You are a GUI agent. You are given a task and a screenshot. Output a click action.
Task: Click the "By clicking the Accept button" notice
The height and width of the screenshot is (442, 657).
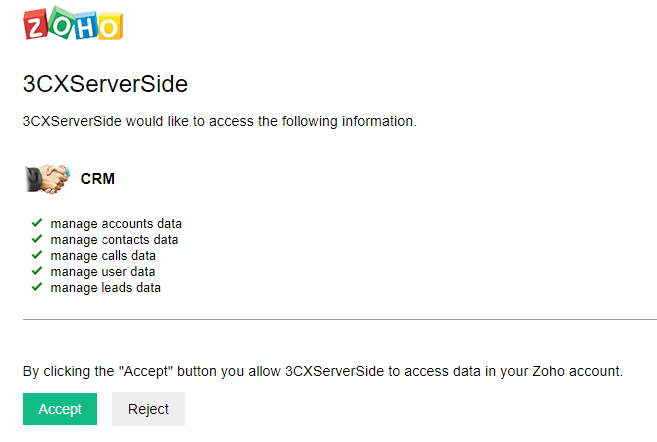(x=323, y=371)
